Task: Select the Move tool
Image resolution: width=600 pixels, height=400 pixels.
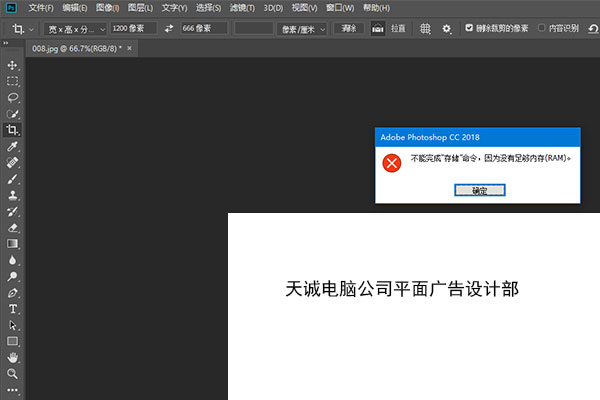Action: [x=13, y=65]
